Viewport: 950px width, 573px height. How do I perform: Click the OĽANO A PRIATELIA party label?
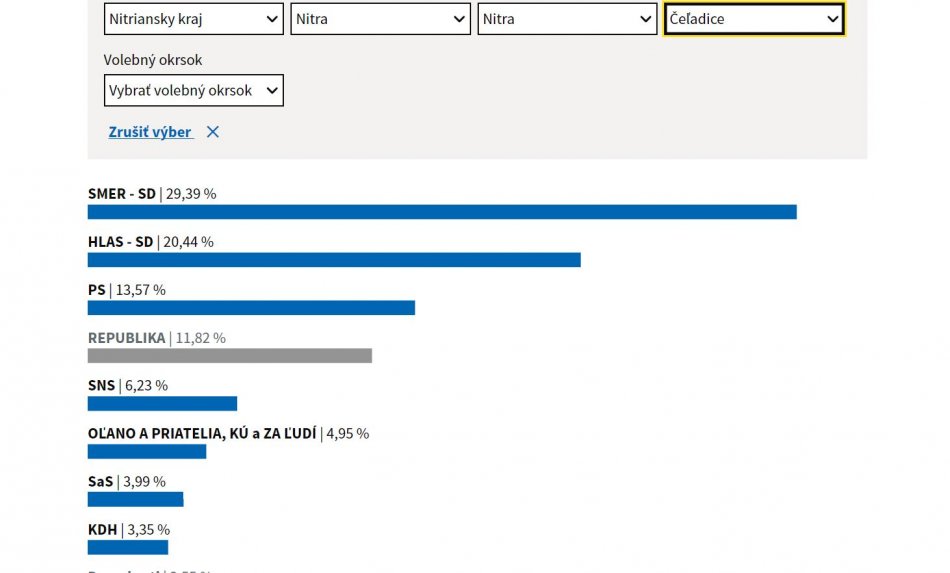[x=202, y=434]
